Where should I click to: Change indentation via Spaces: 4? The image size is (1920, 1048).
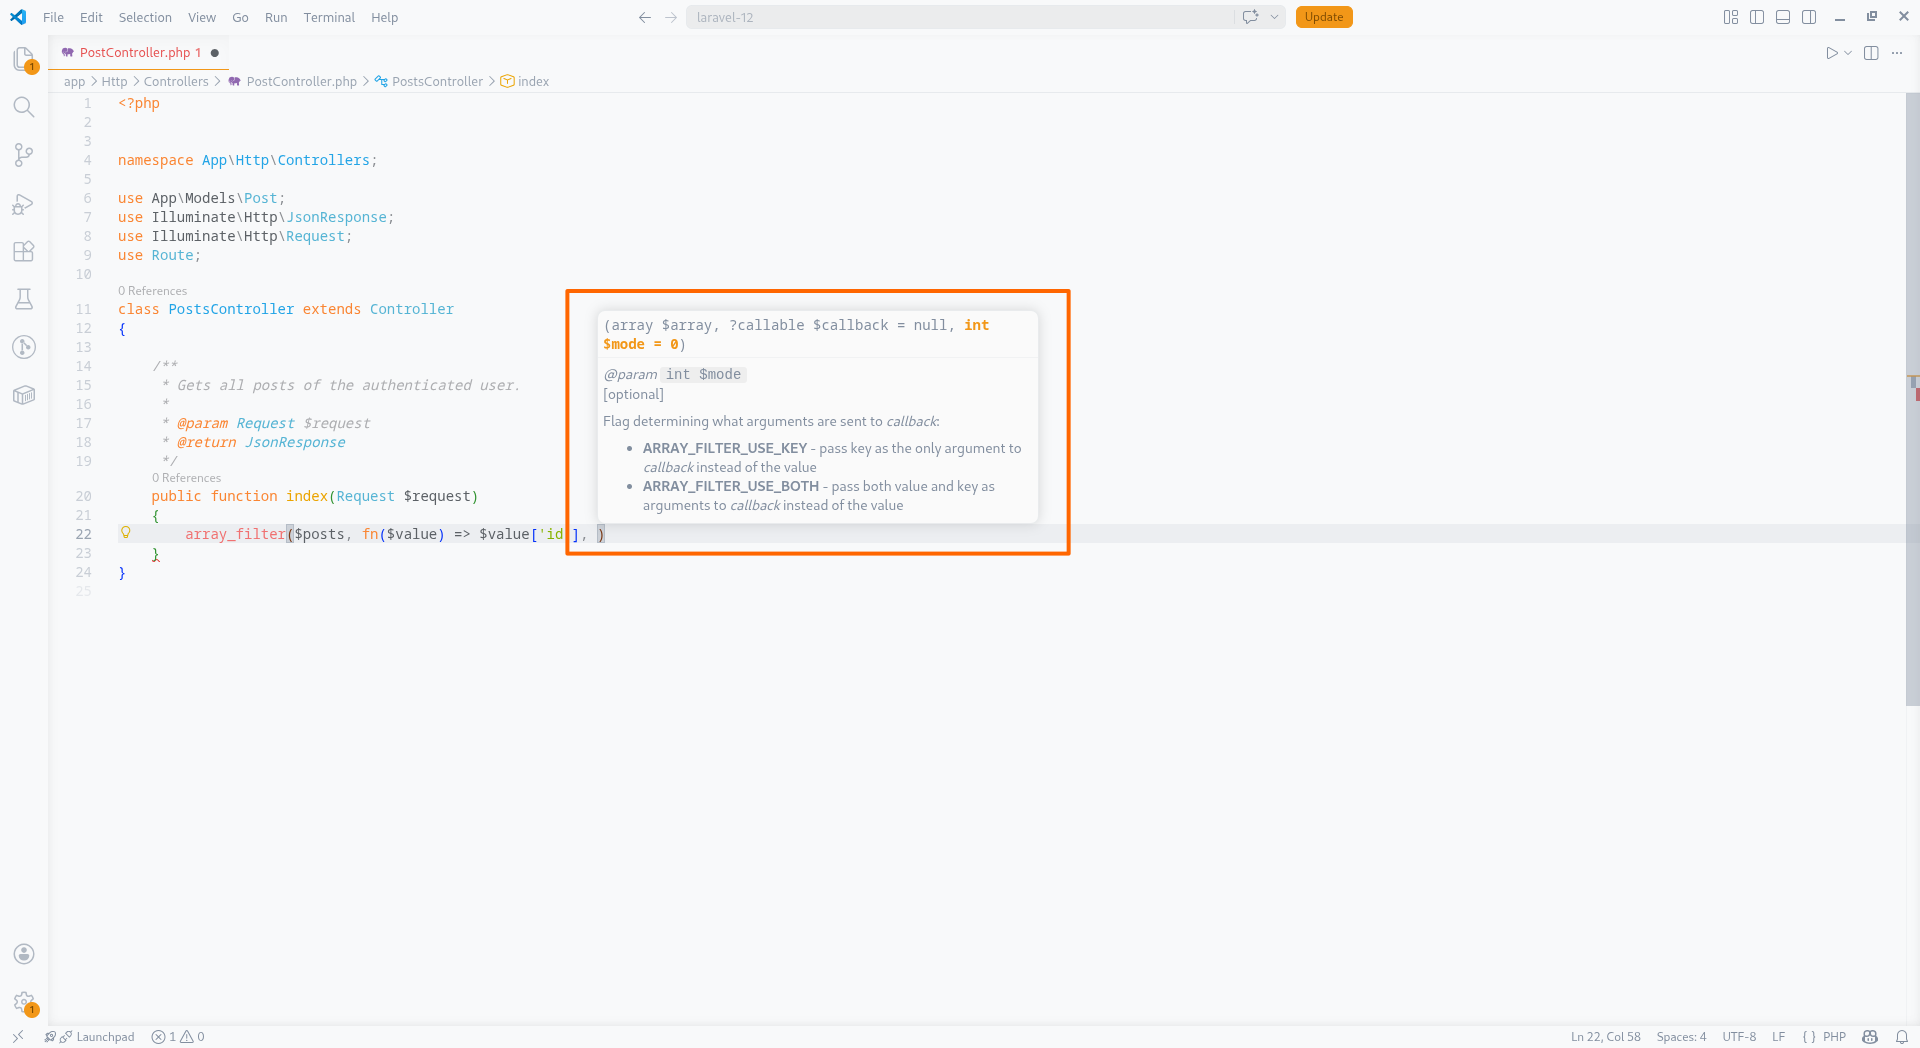[x=1681, y=1037]
